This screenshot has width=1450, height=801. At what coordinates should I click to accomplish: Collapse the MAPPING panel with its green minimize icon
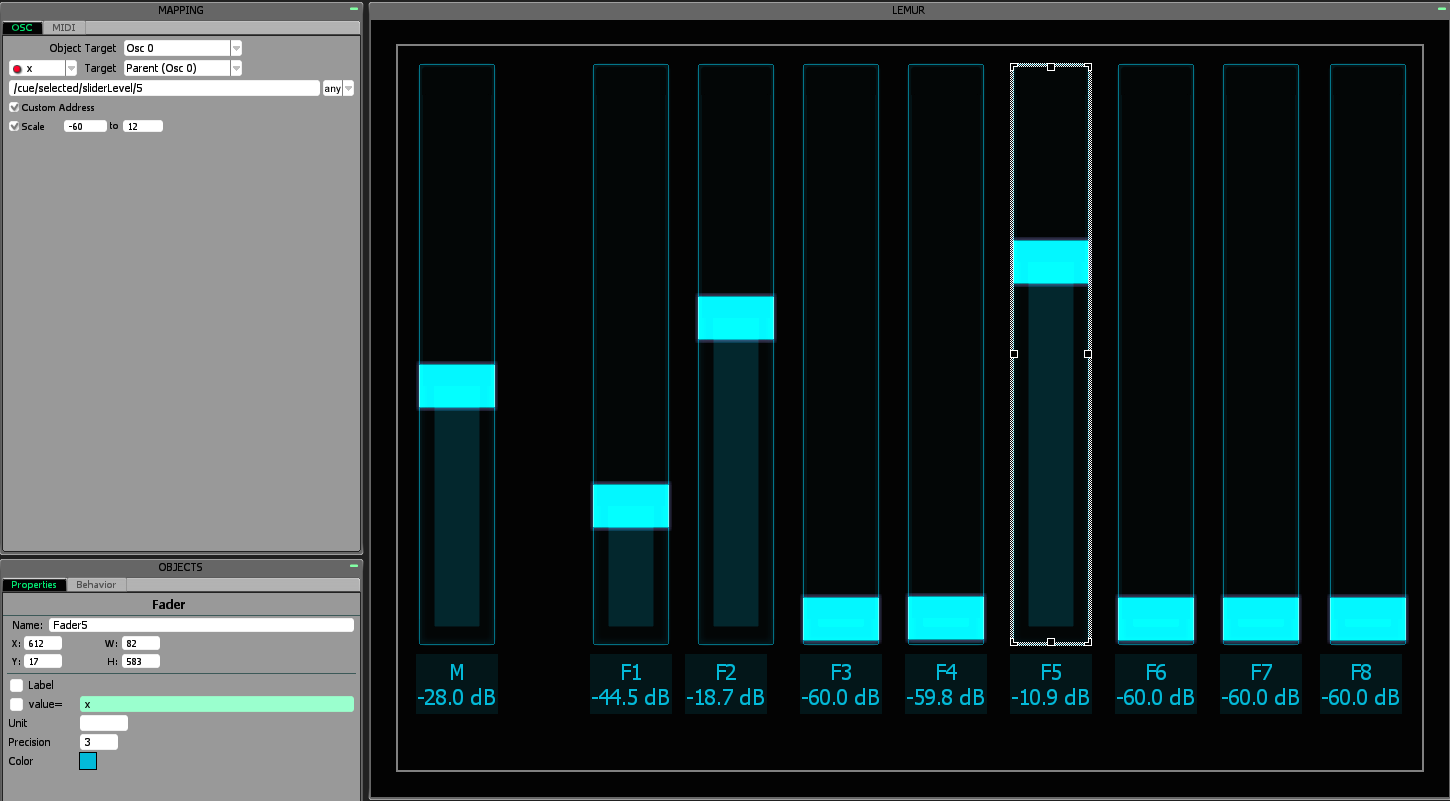tap(354, 8)
